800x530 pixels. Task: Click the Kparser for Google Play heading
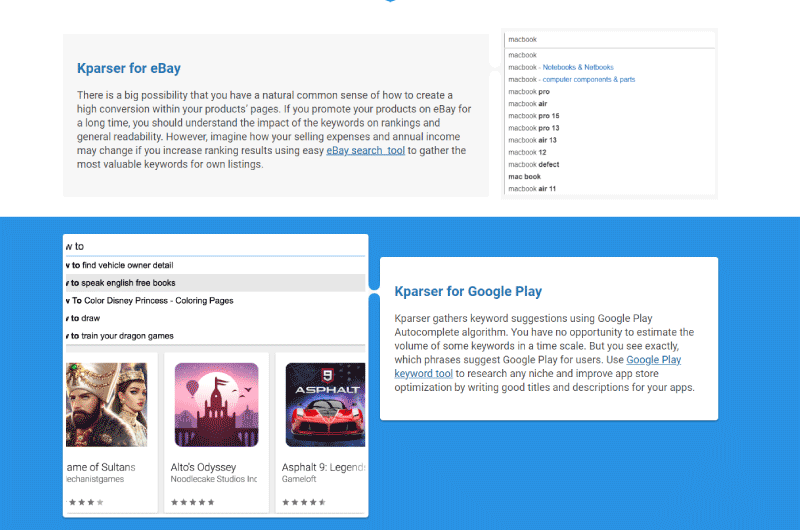(468, 291)
